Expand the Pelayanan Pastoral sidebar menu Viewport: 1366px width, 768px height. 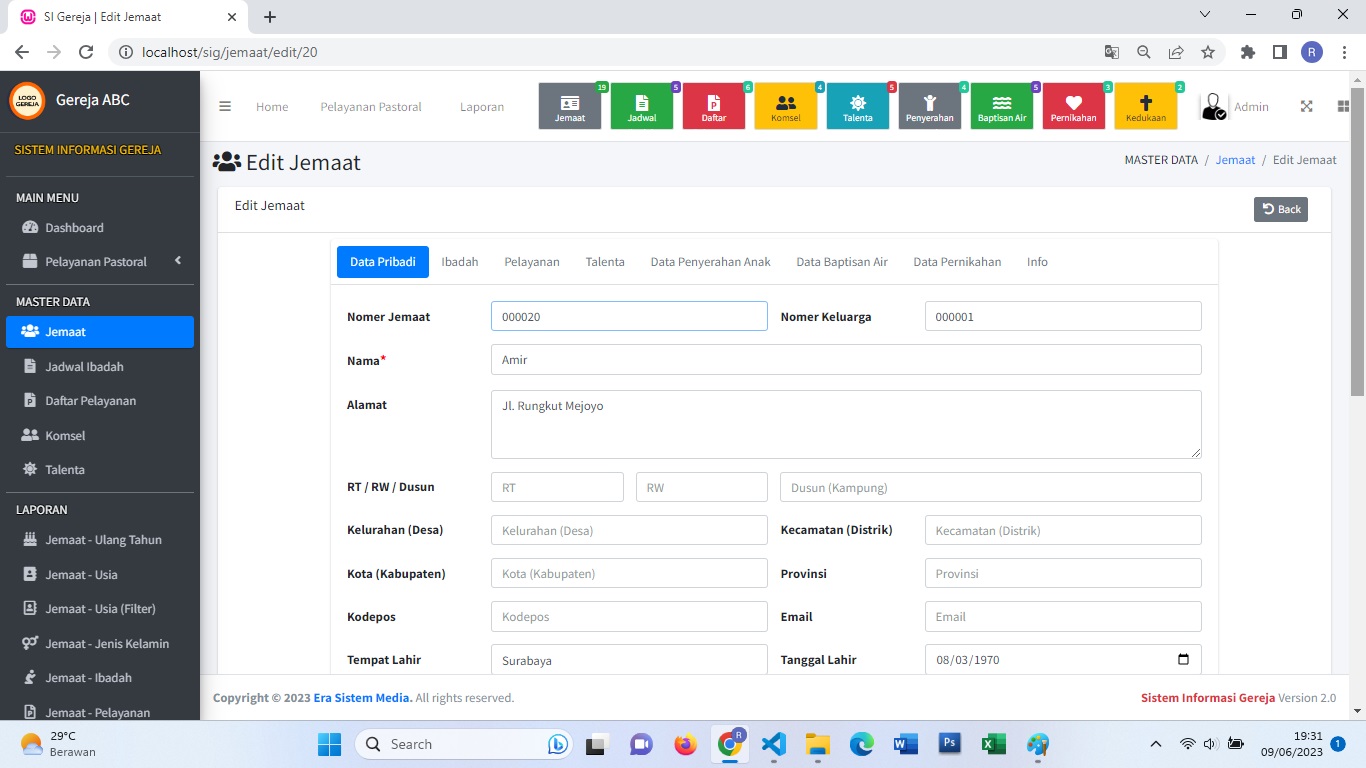click(97, 262)
